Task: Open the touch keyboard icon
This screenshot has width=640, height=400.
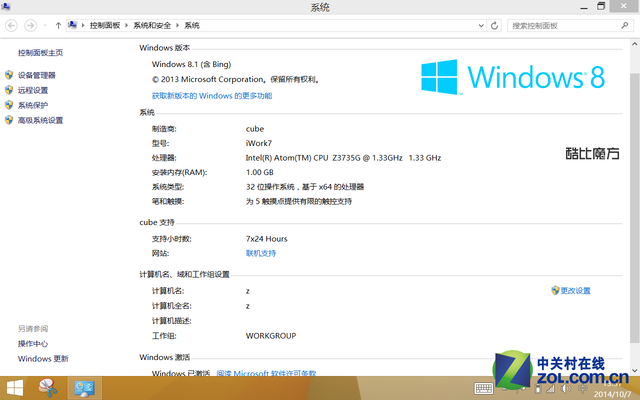Action: pos(484,389)
